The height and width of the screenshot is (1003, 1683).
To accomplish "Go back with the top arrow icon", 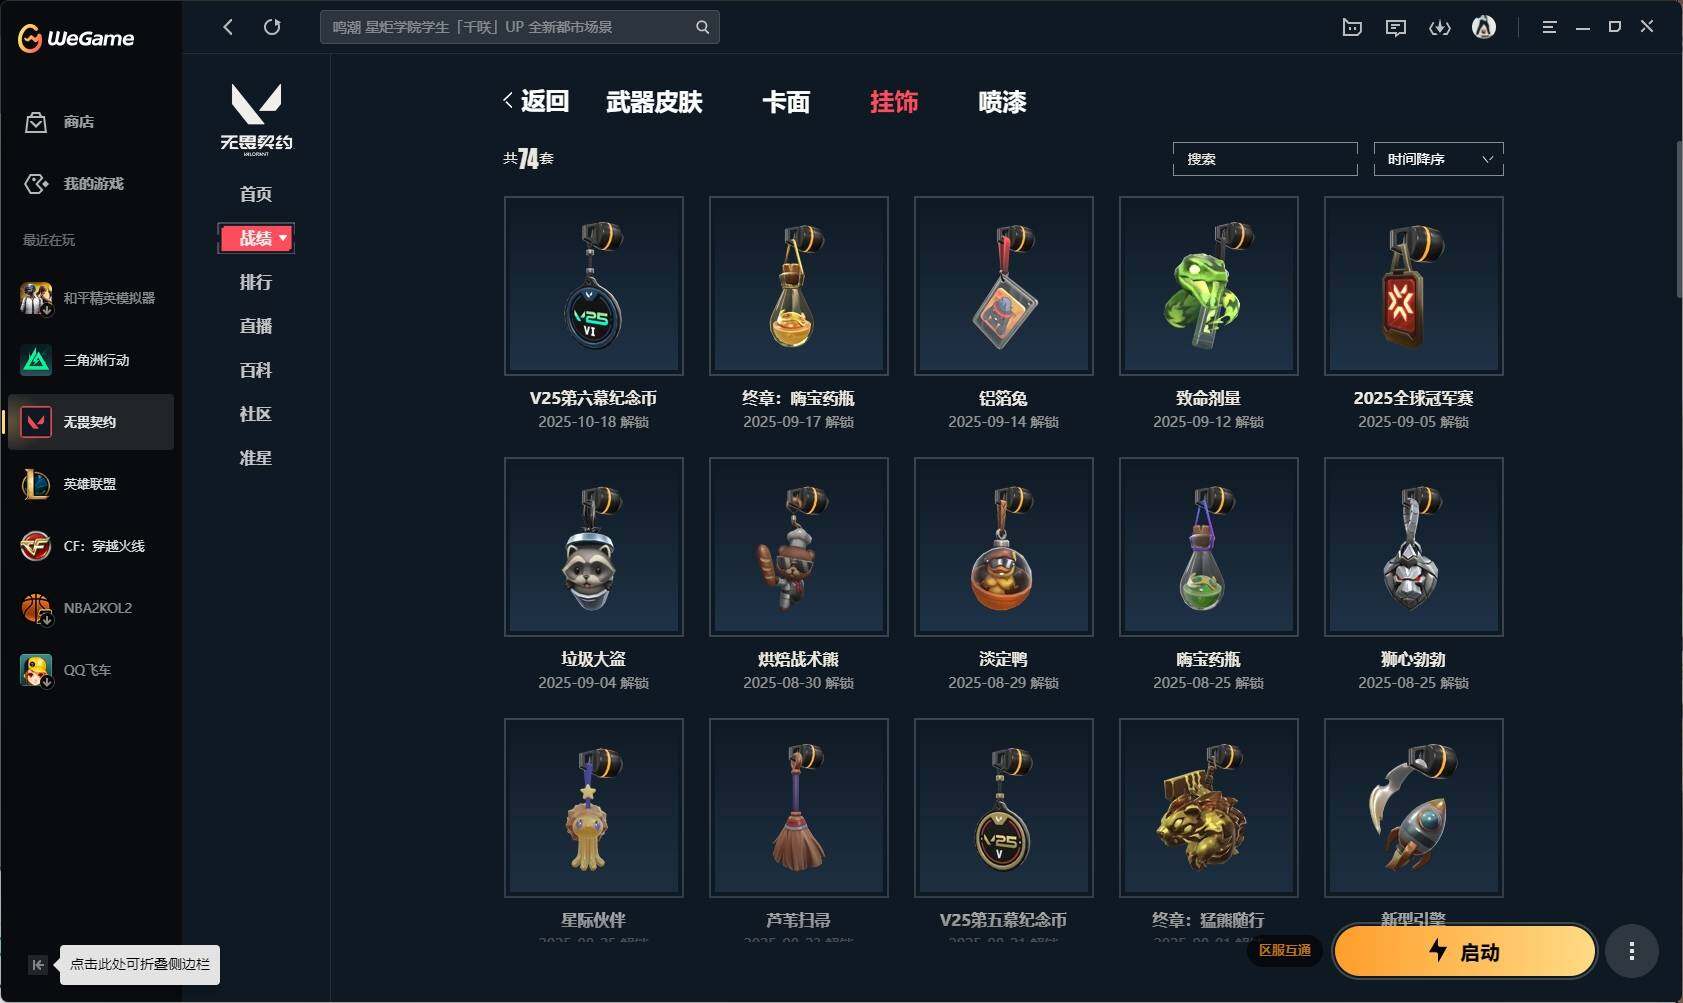I will coord(228,27).
